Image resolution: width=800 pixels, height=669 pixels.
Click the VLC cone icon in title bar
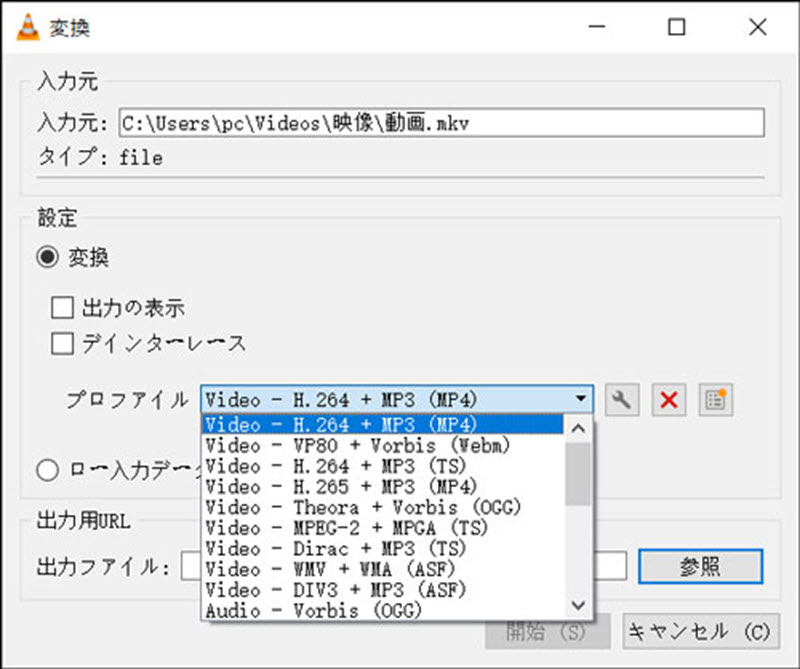pos(28,27)
